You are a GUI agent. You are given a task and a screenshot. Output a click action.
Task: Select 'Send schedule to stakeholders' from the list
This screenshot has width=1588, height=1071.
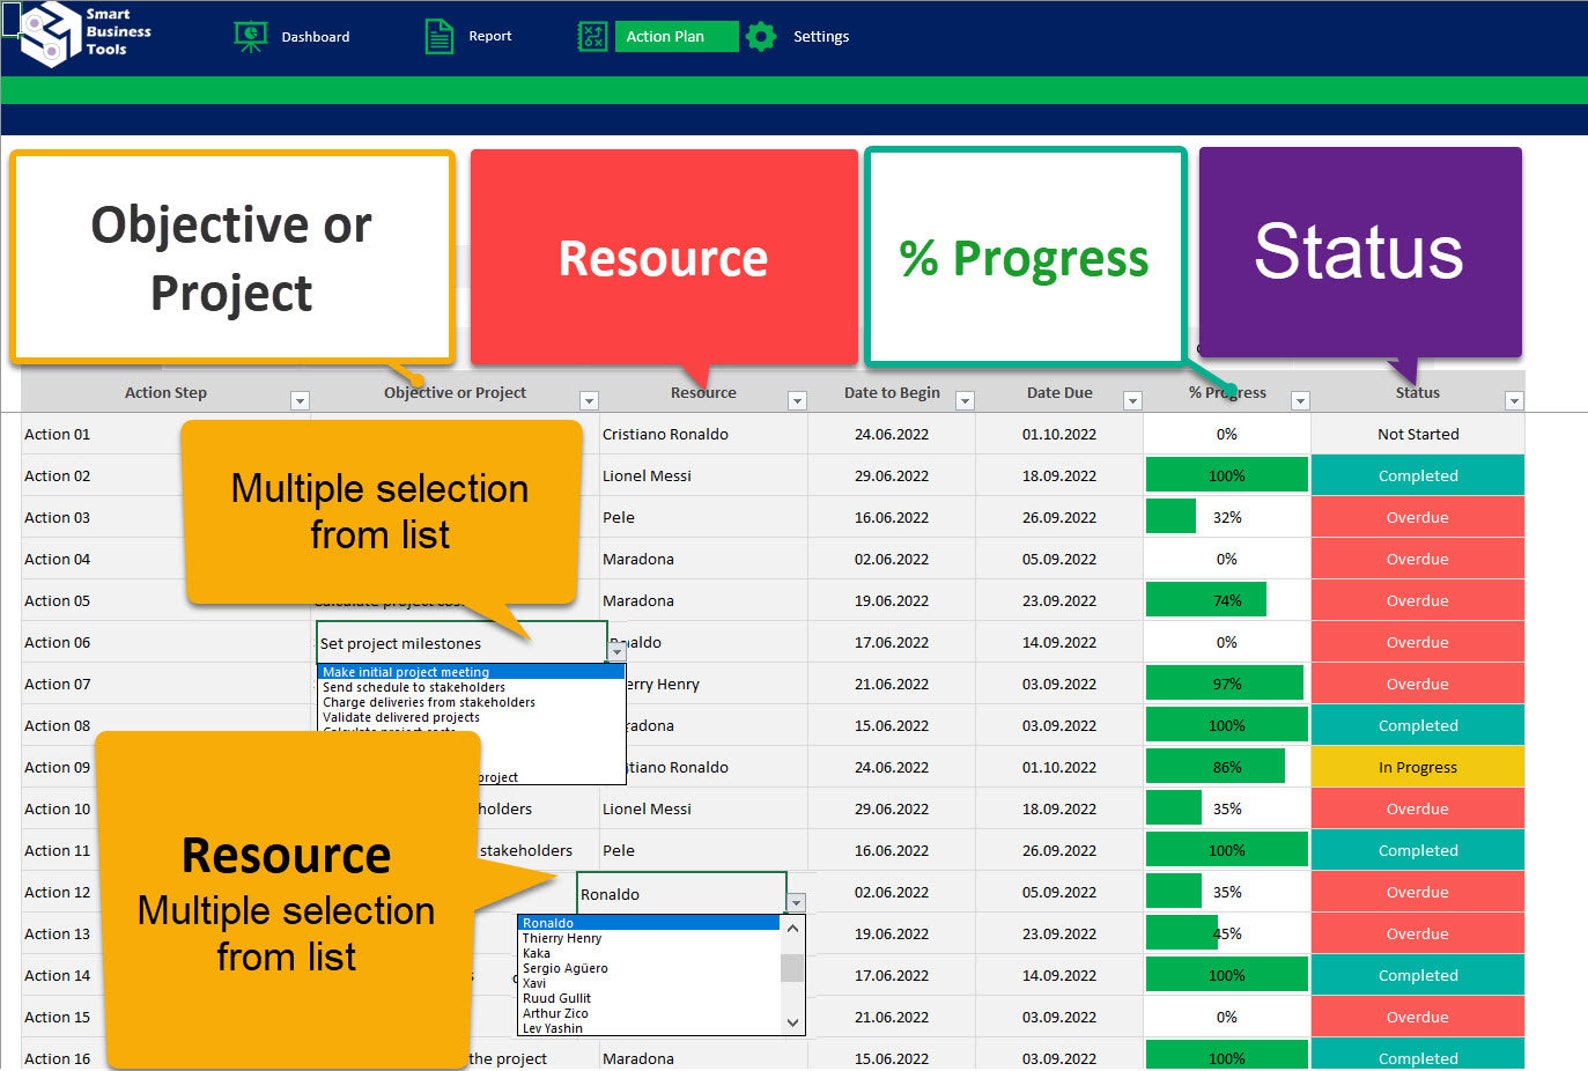point(471,687)
